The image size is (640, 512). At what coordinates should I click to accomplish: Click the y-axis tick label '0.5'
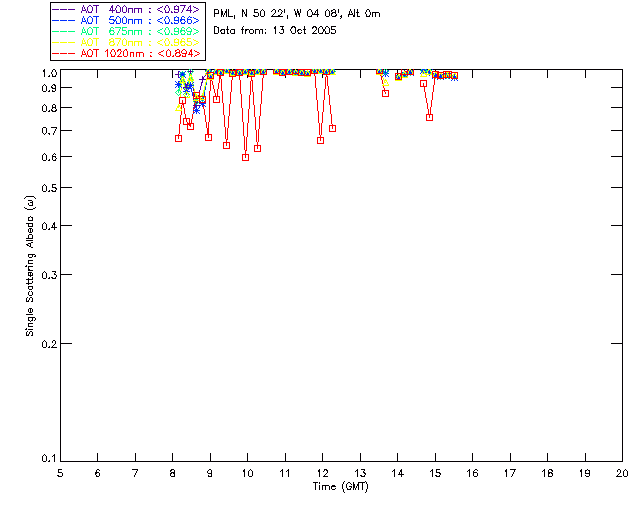coord(49,188)
